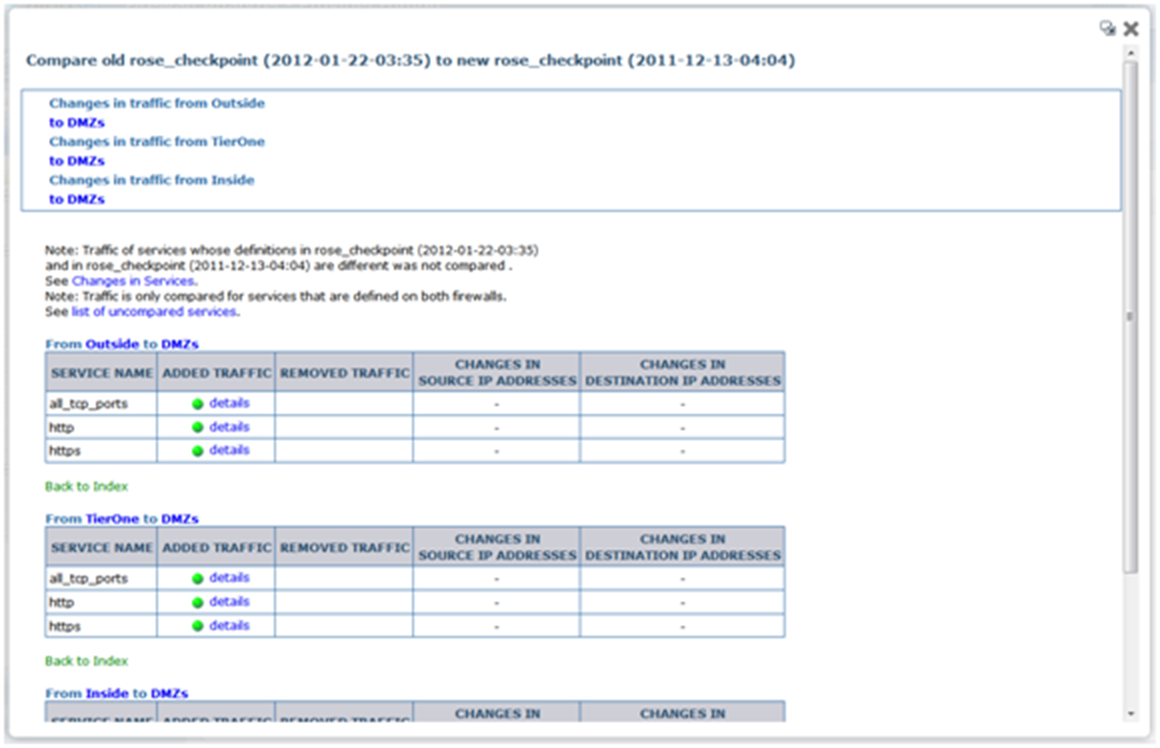Click the scrollbar up arrow

1130,53
